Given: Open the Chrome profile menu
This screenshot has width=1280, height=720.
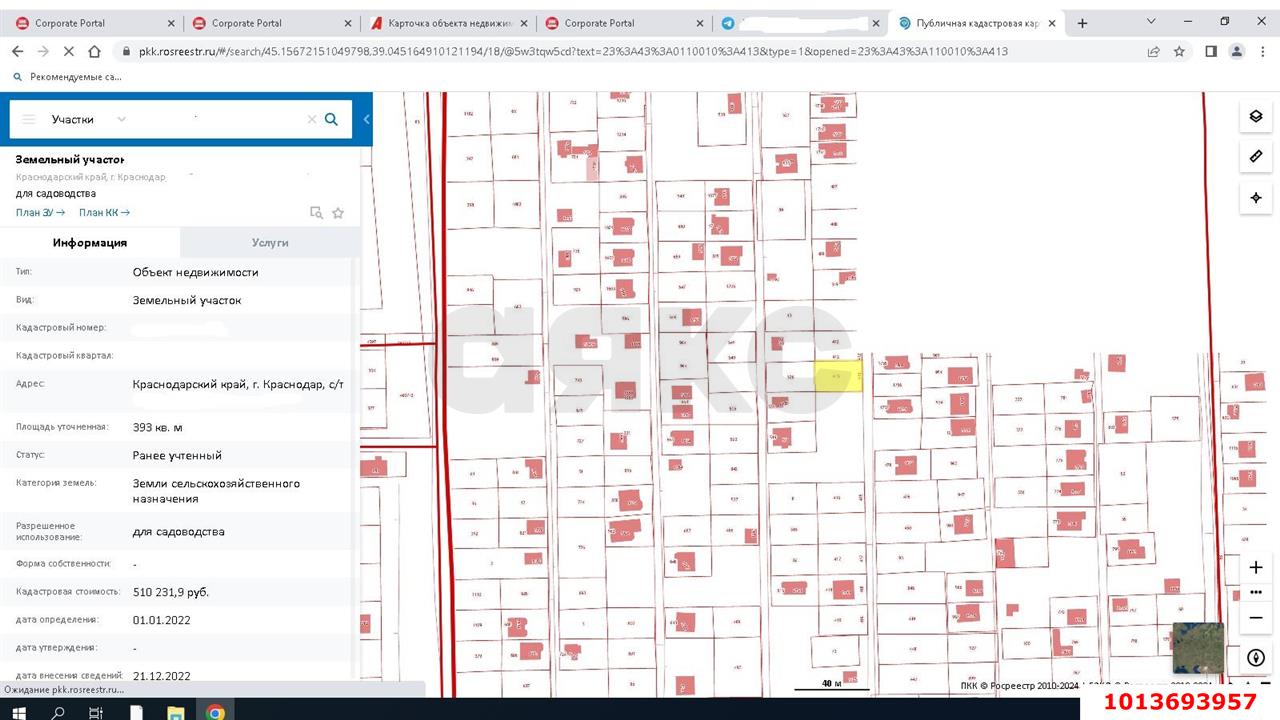Looking at the screenshot, I should 1237,52.
